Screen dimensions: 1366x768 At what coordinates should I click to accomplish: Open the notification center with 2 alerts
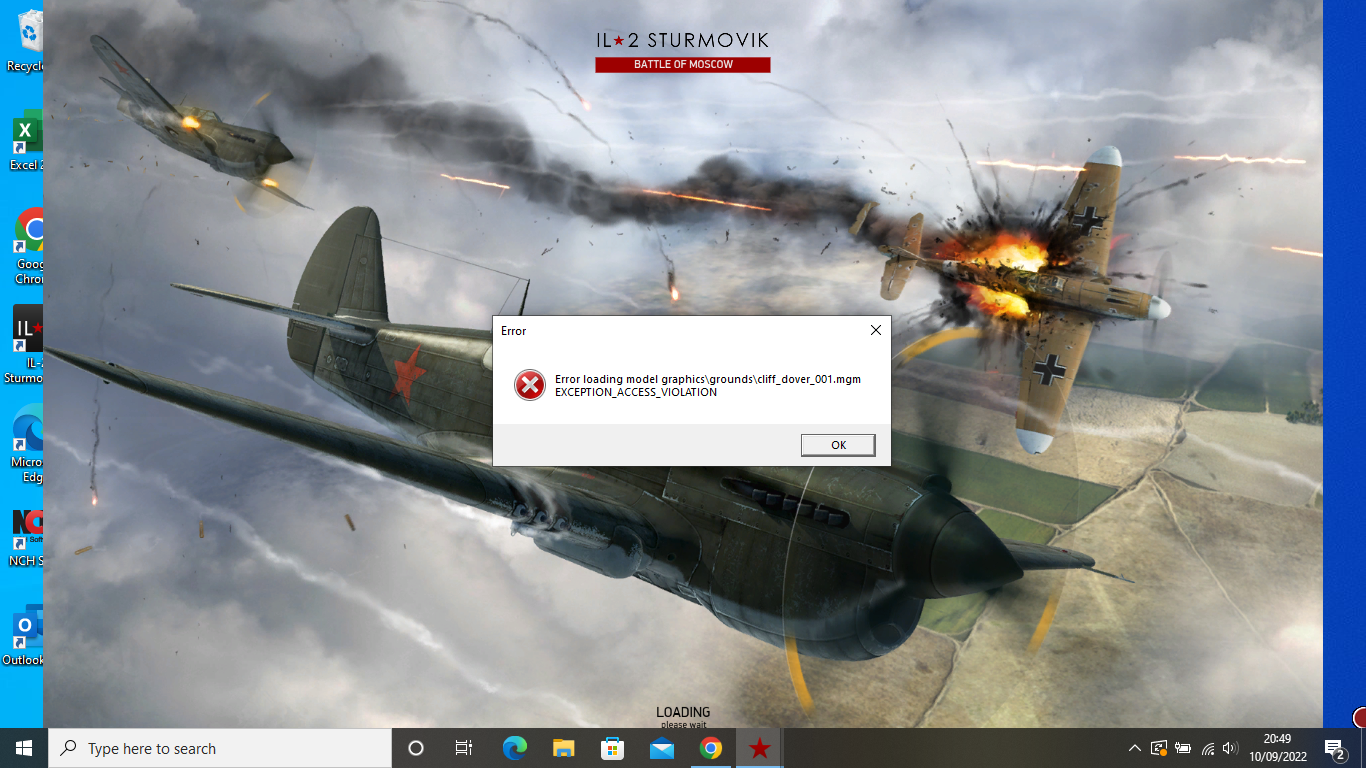[1335, 748]
